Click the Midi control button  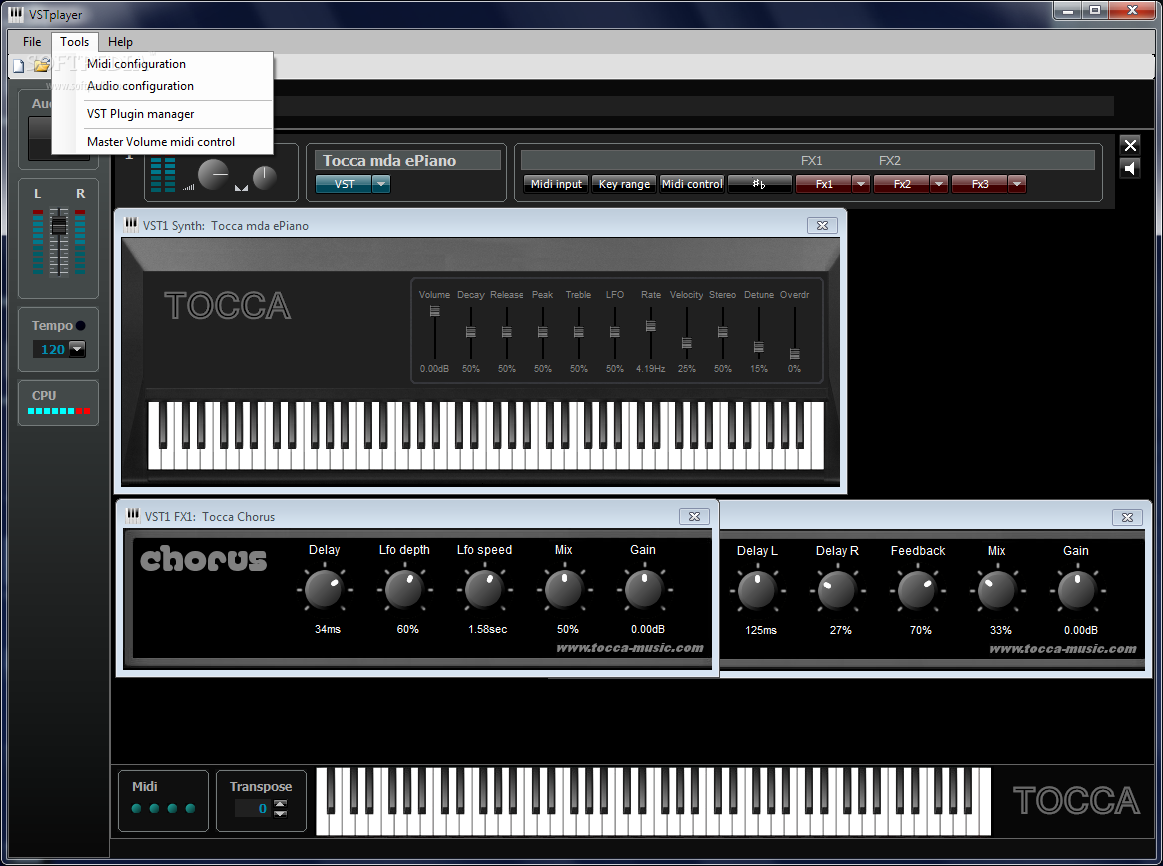[x=691, y=184]
